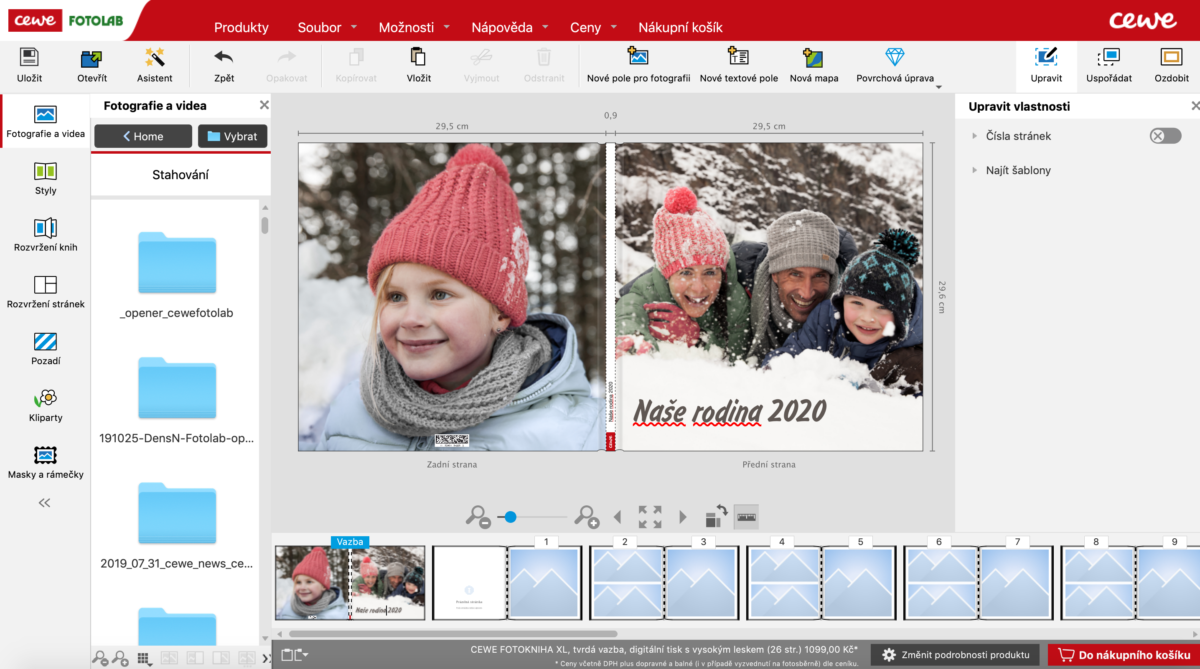The width and height of the screenshot is (1200, 669).
Task: Open thumbnail grid size dropdown
Action: [x=143, y=658]
